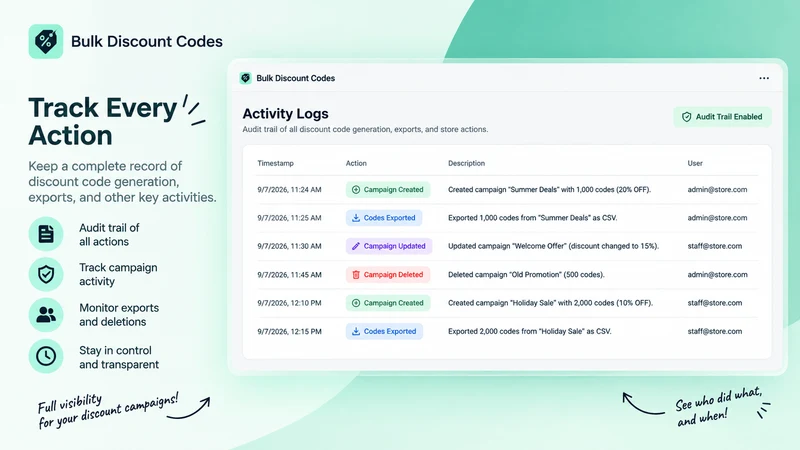Image resolution: width=800 pixels, height=450 pixels.
Task: Click Codes Exported badge at 12:15 PM
Action: (384, 332)
